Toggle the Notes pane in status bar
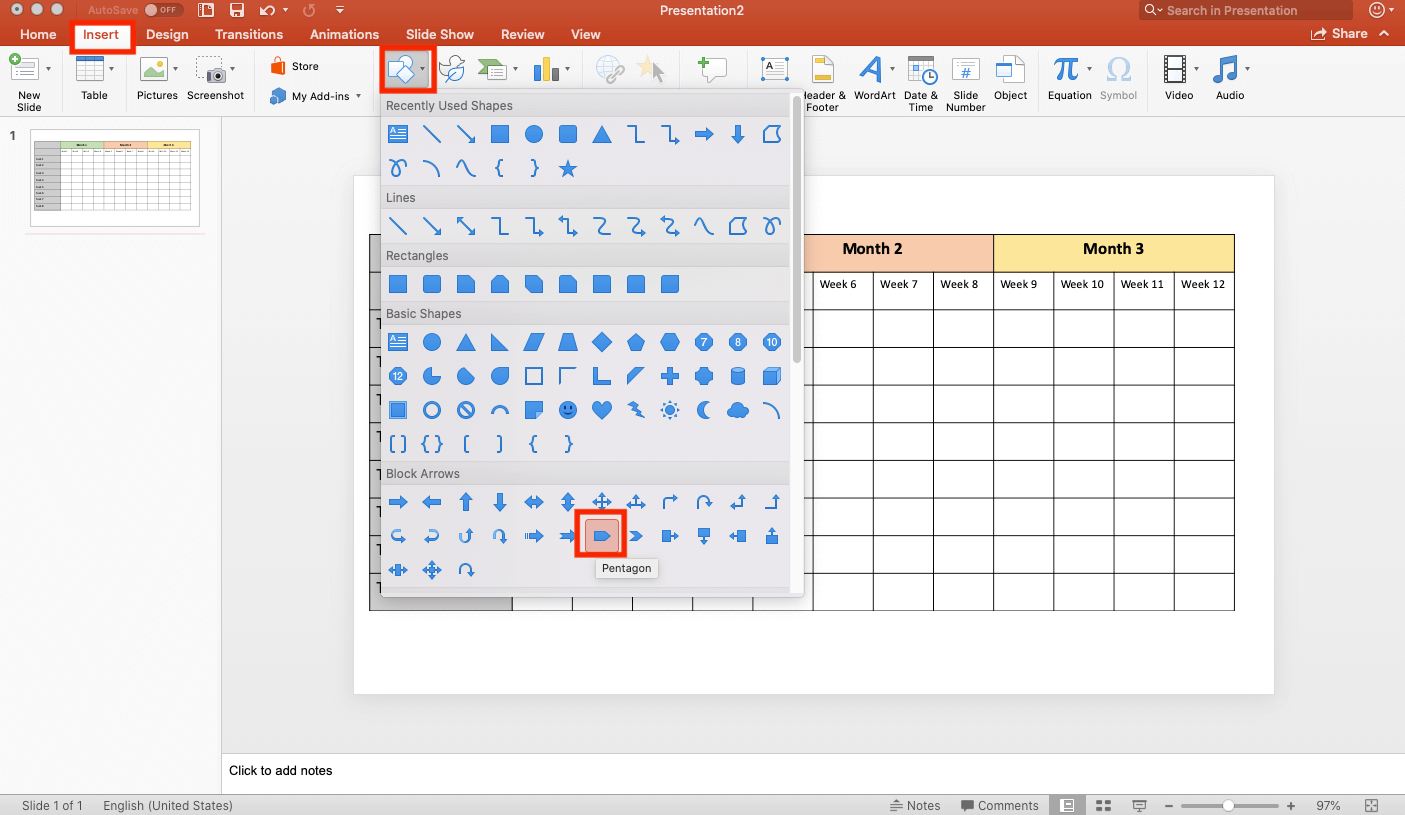Screen dimensions: 1405x815 915,806
